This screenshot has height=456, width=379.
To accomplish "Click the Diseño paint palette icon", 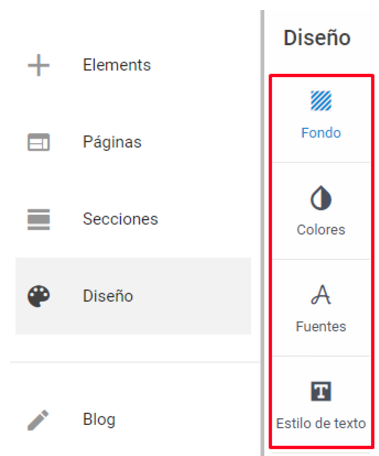I will [39, 296].
